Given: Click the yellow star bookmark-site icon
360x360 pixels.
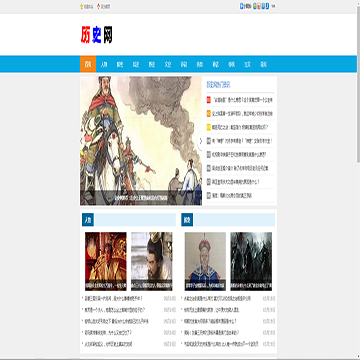Looking at the screenshot, I should tap(81, 6).
